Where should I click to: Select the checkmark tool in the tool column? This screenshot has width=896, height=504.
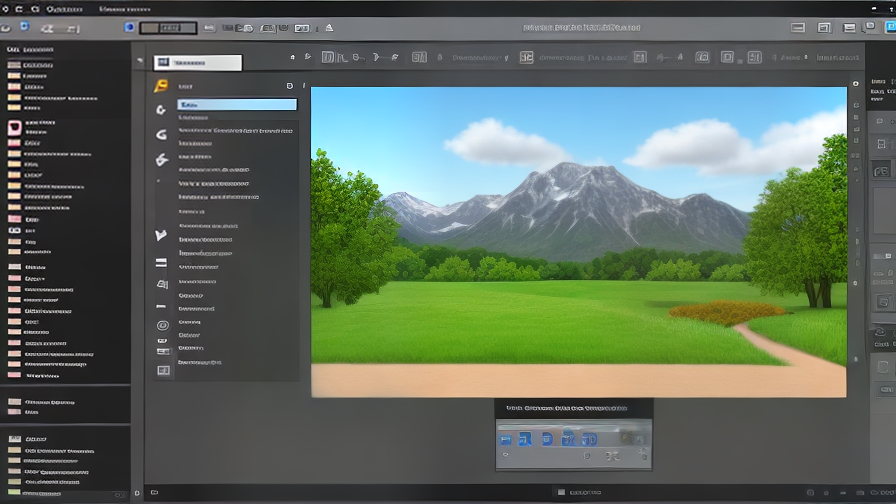(160, 236)
